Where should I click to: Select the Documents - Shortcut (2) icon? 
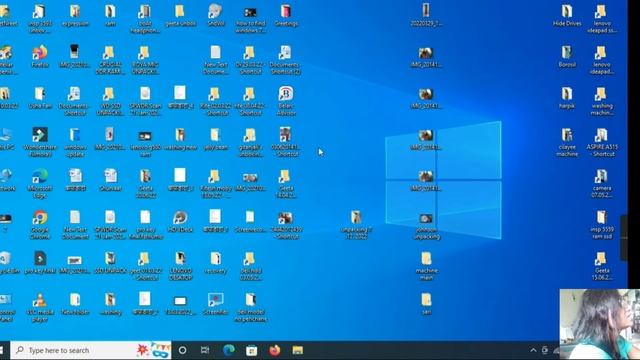pyautogui.click(x=286, y=60)
